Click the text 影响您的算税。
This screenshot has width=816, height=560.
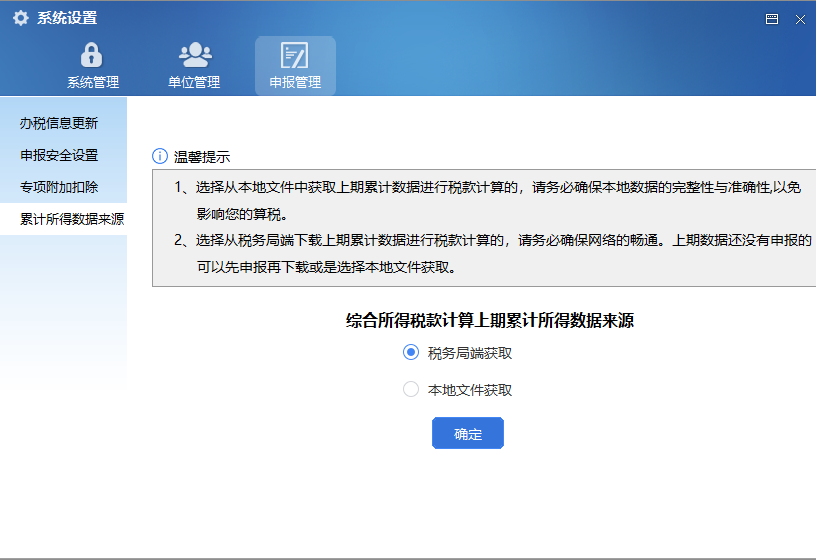(242, 214)
